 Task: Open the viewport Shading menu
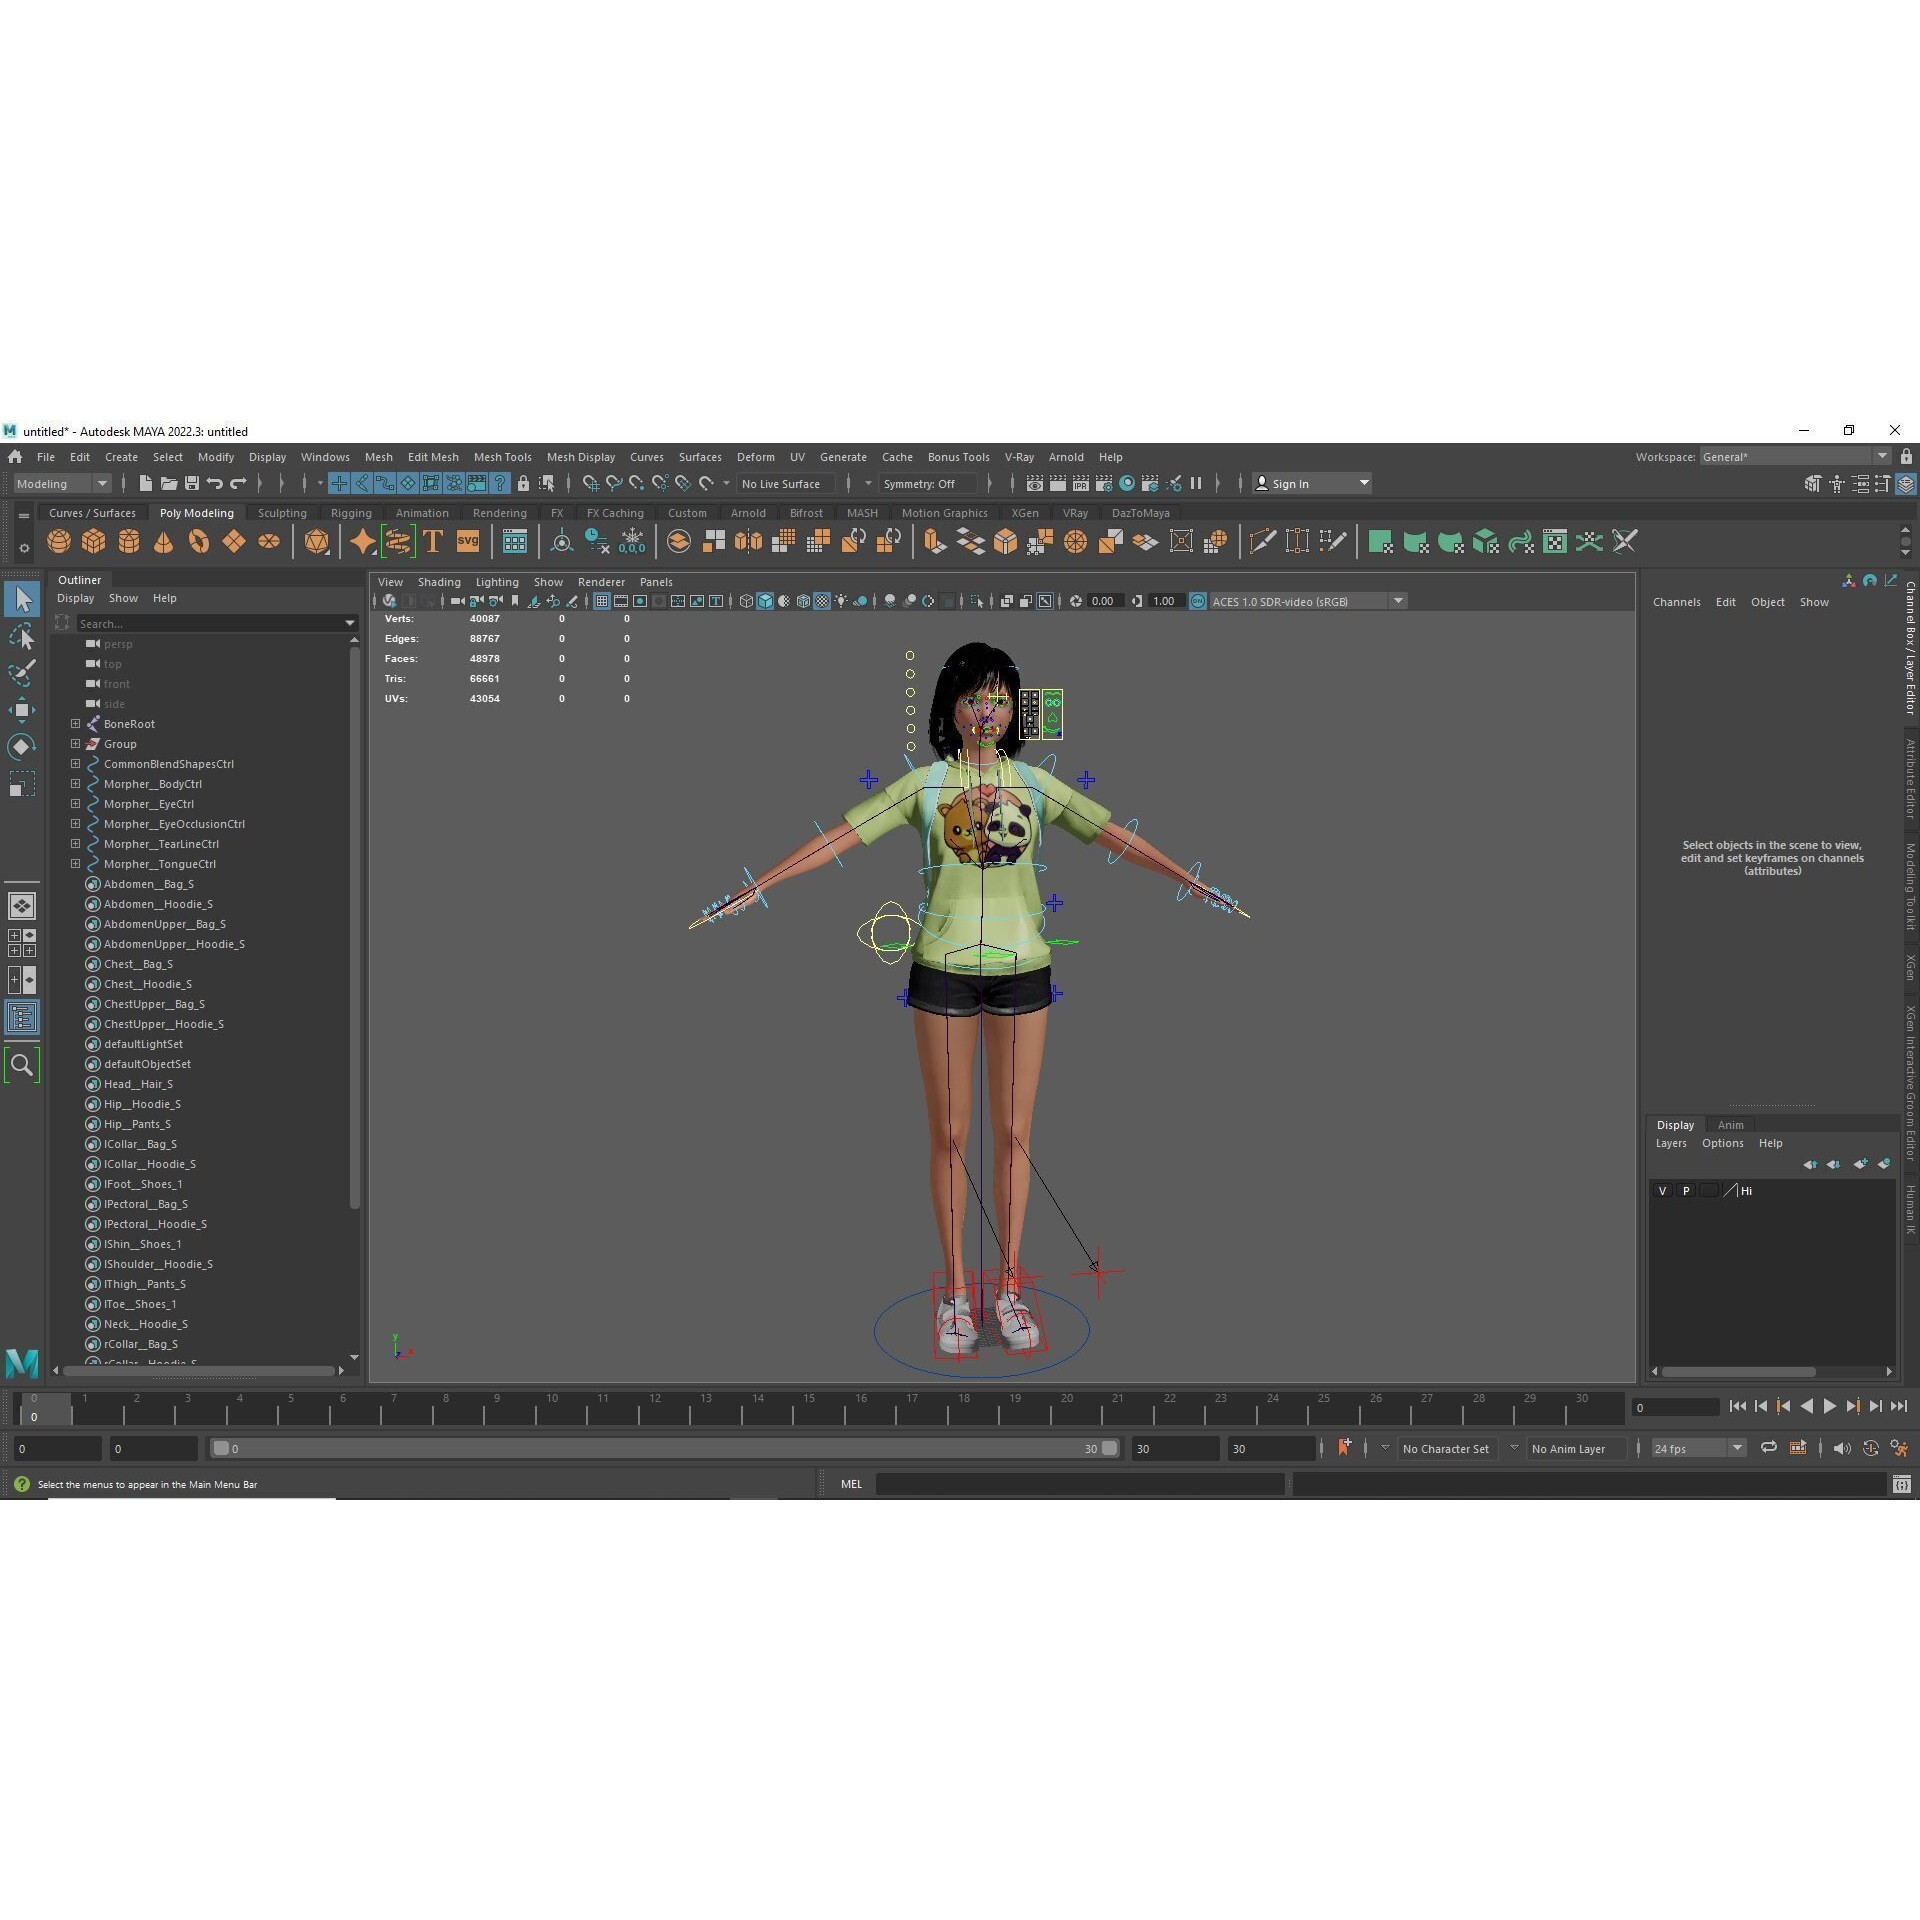click(439, 582)
